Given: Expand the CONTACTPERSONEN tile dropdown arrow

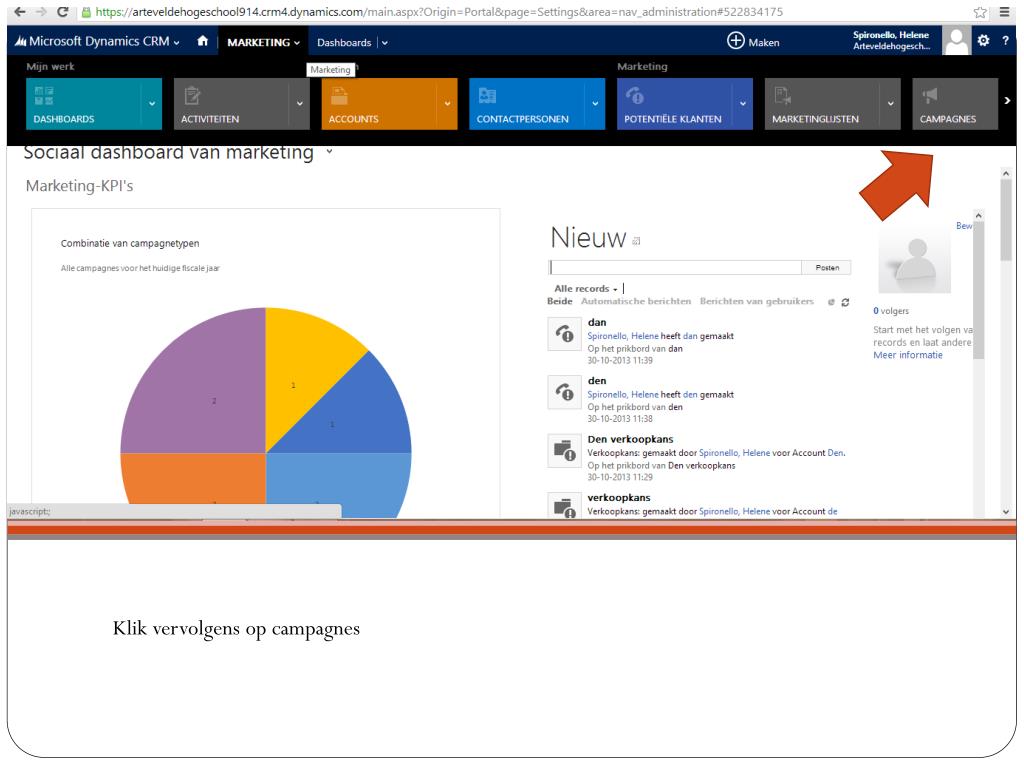Looking at the screenshot, I should pos(595,104).
